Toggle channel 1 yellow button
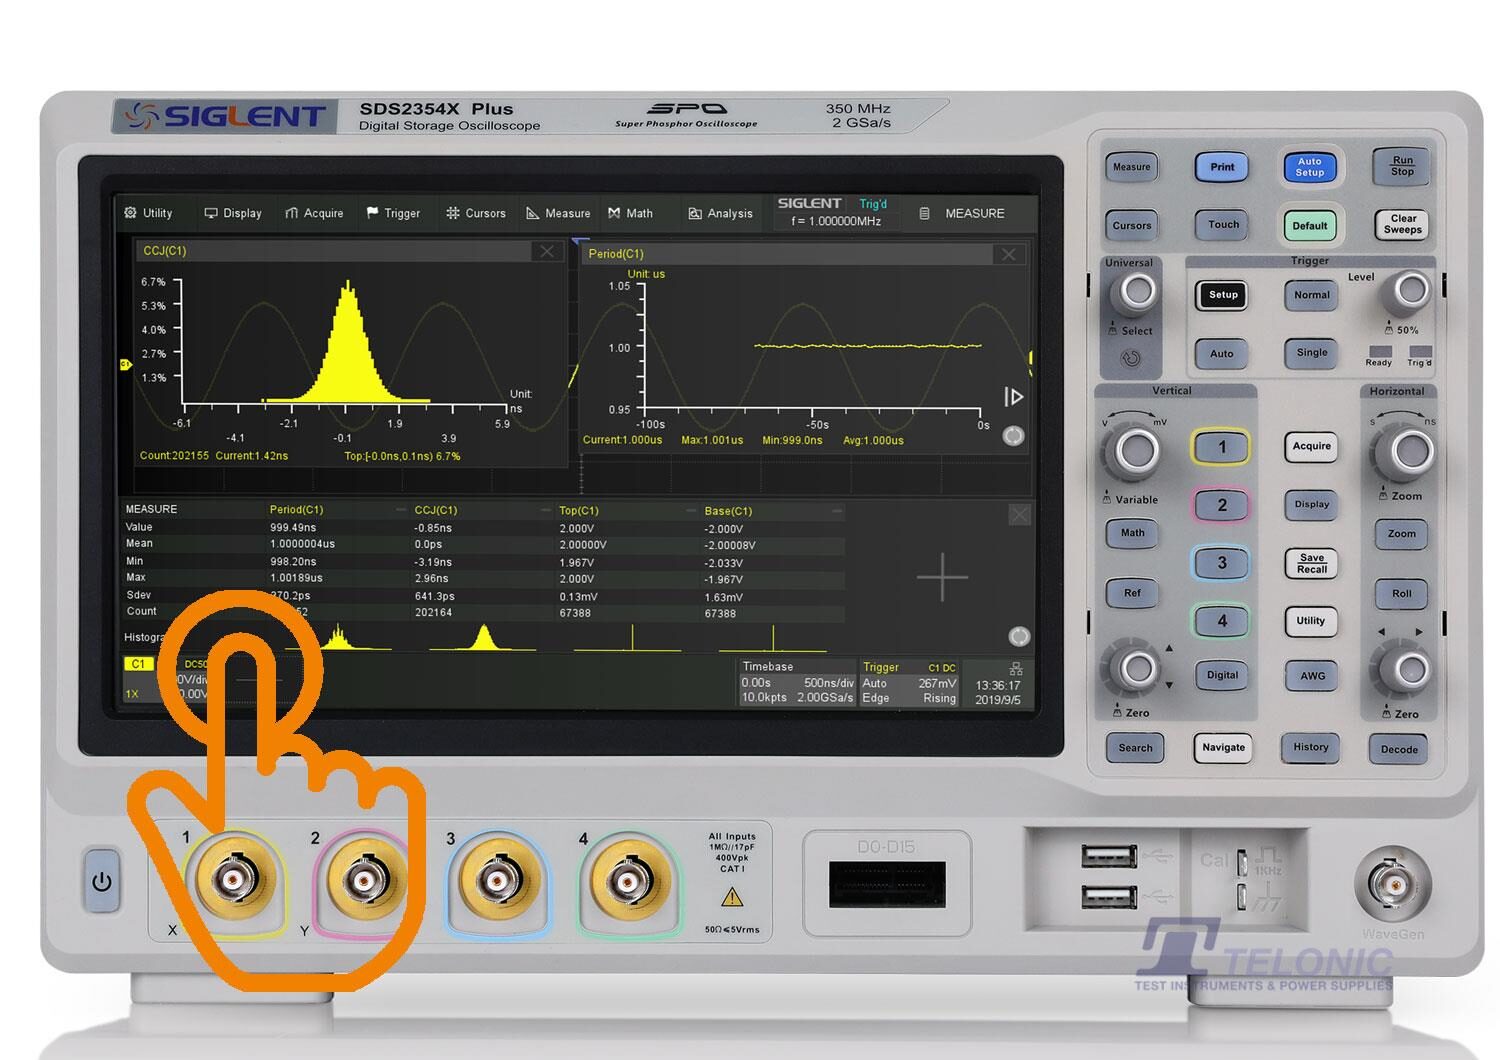1500x1060 pixels. [1221, 447]
